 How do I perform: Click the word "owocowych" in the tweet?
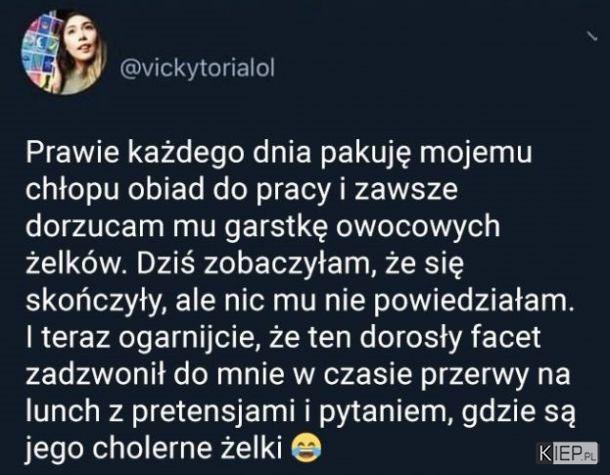pos(417,226)
